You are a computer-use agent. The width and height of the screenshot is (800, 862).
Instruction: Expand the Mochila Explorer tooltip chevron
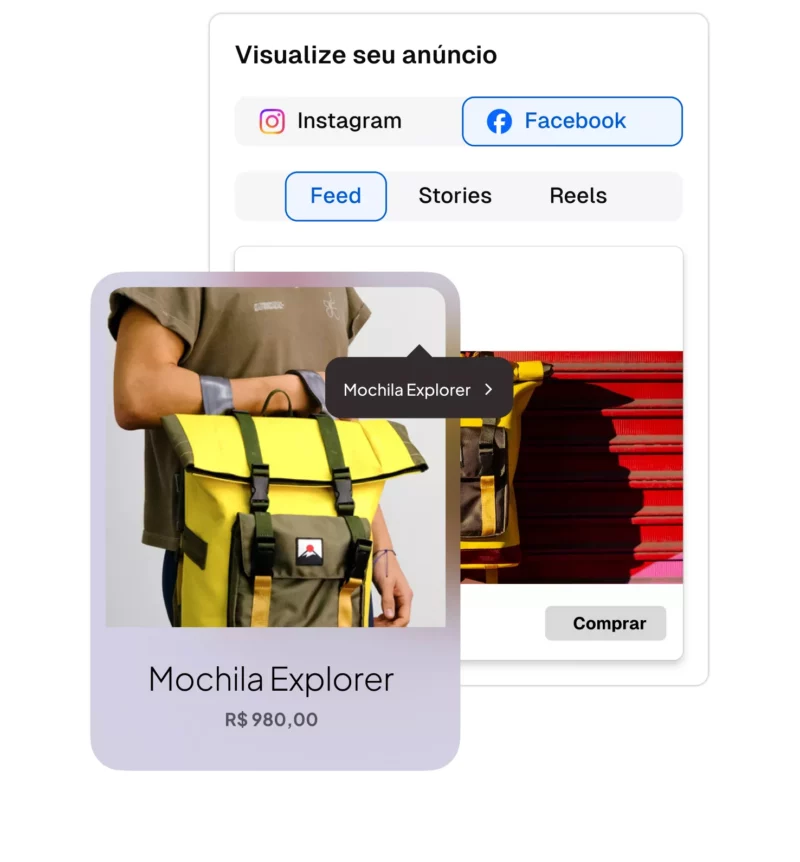click(488, 389)
